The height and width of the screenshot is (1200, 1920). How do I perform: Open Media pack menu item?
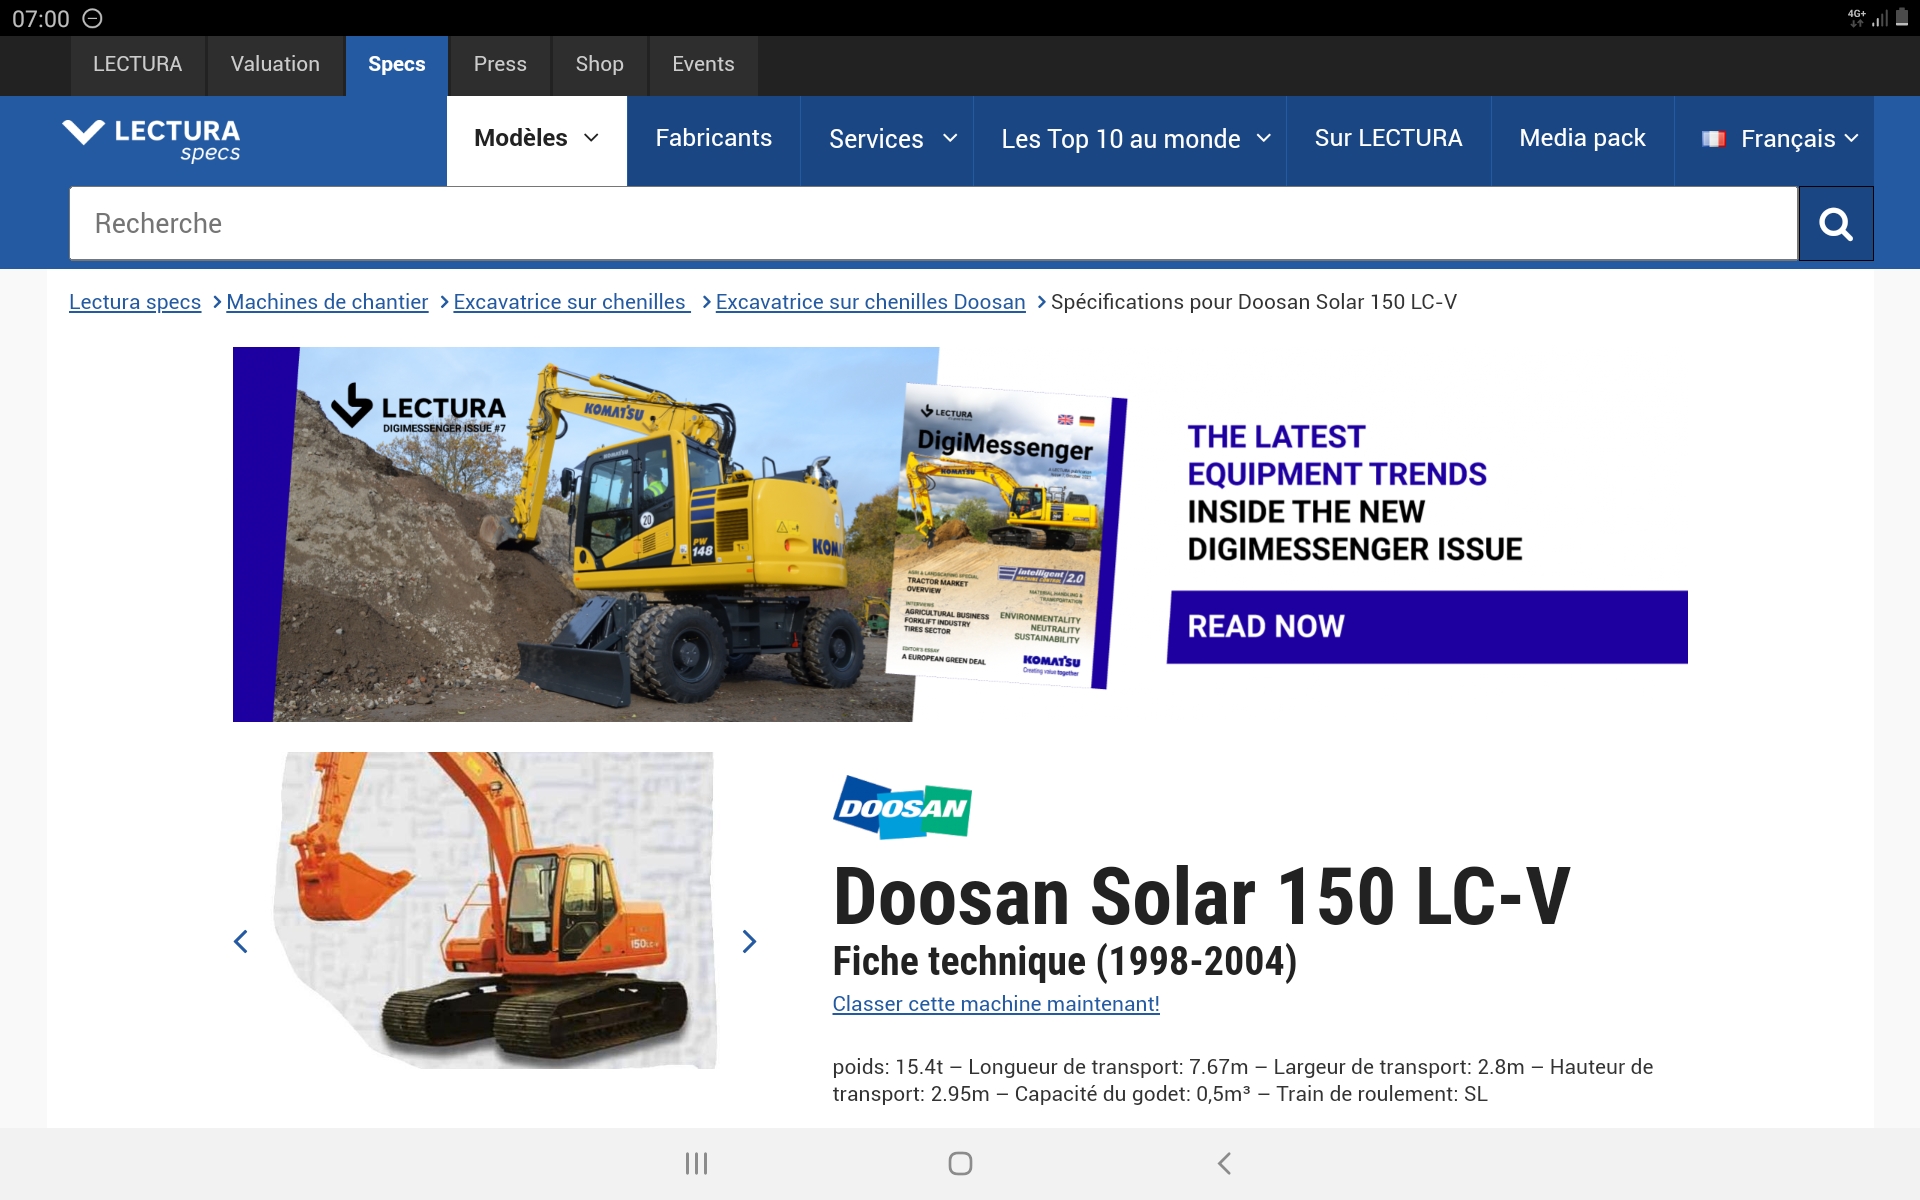click(x=1583, y=139)
